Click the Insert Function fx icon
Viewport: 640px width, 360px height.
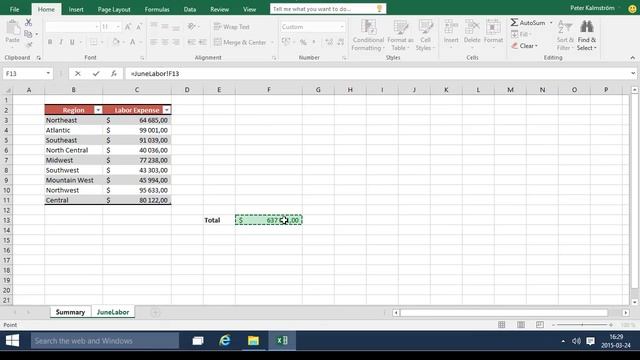click(x=114, y=73)
